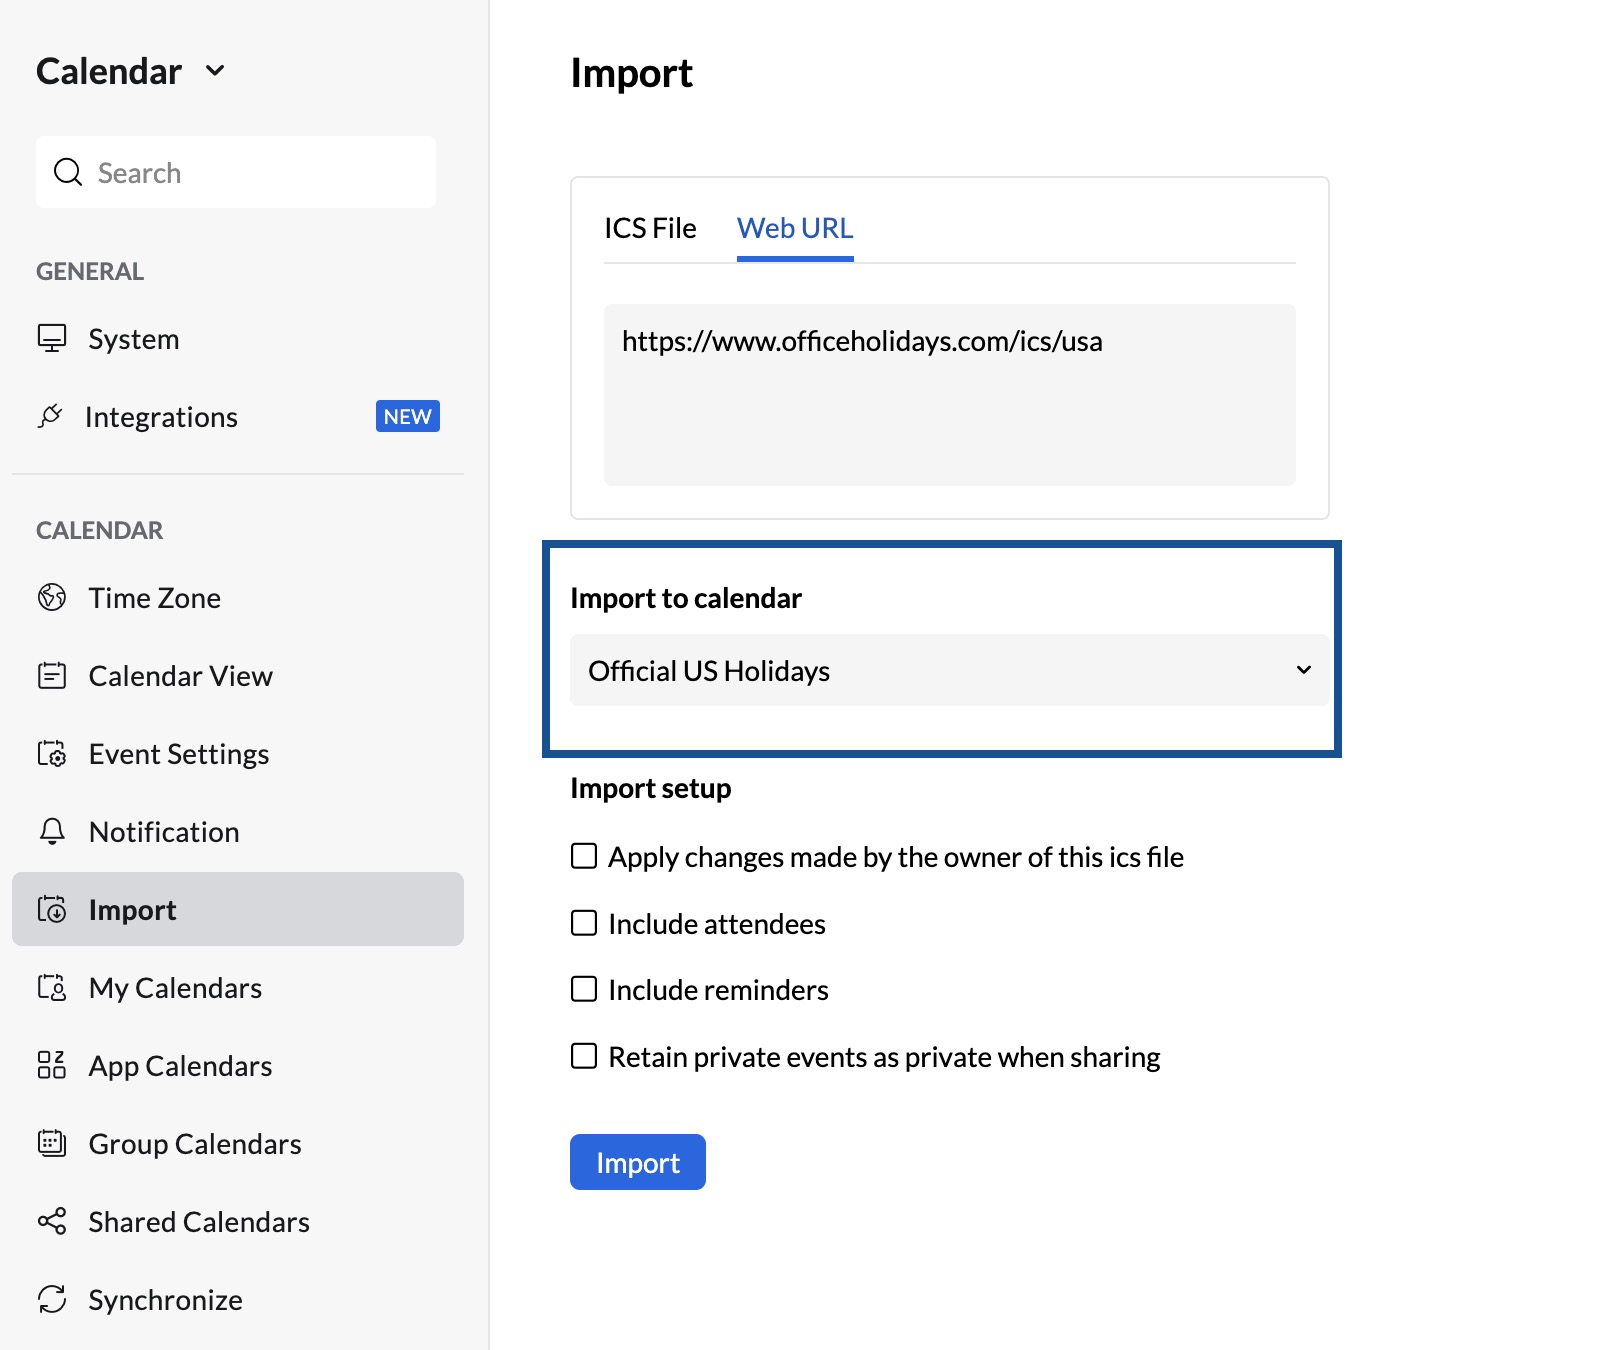This screenshot has width=1616, height=1350.
Task: Check the 'Include attendees' option
Action: pos(583,923)
